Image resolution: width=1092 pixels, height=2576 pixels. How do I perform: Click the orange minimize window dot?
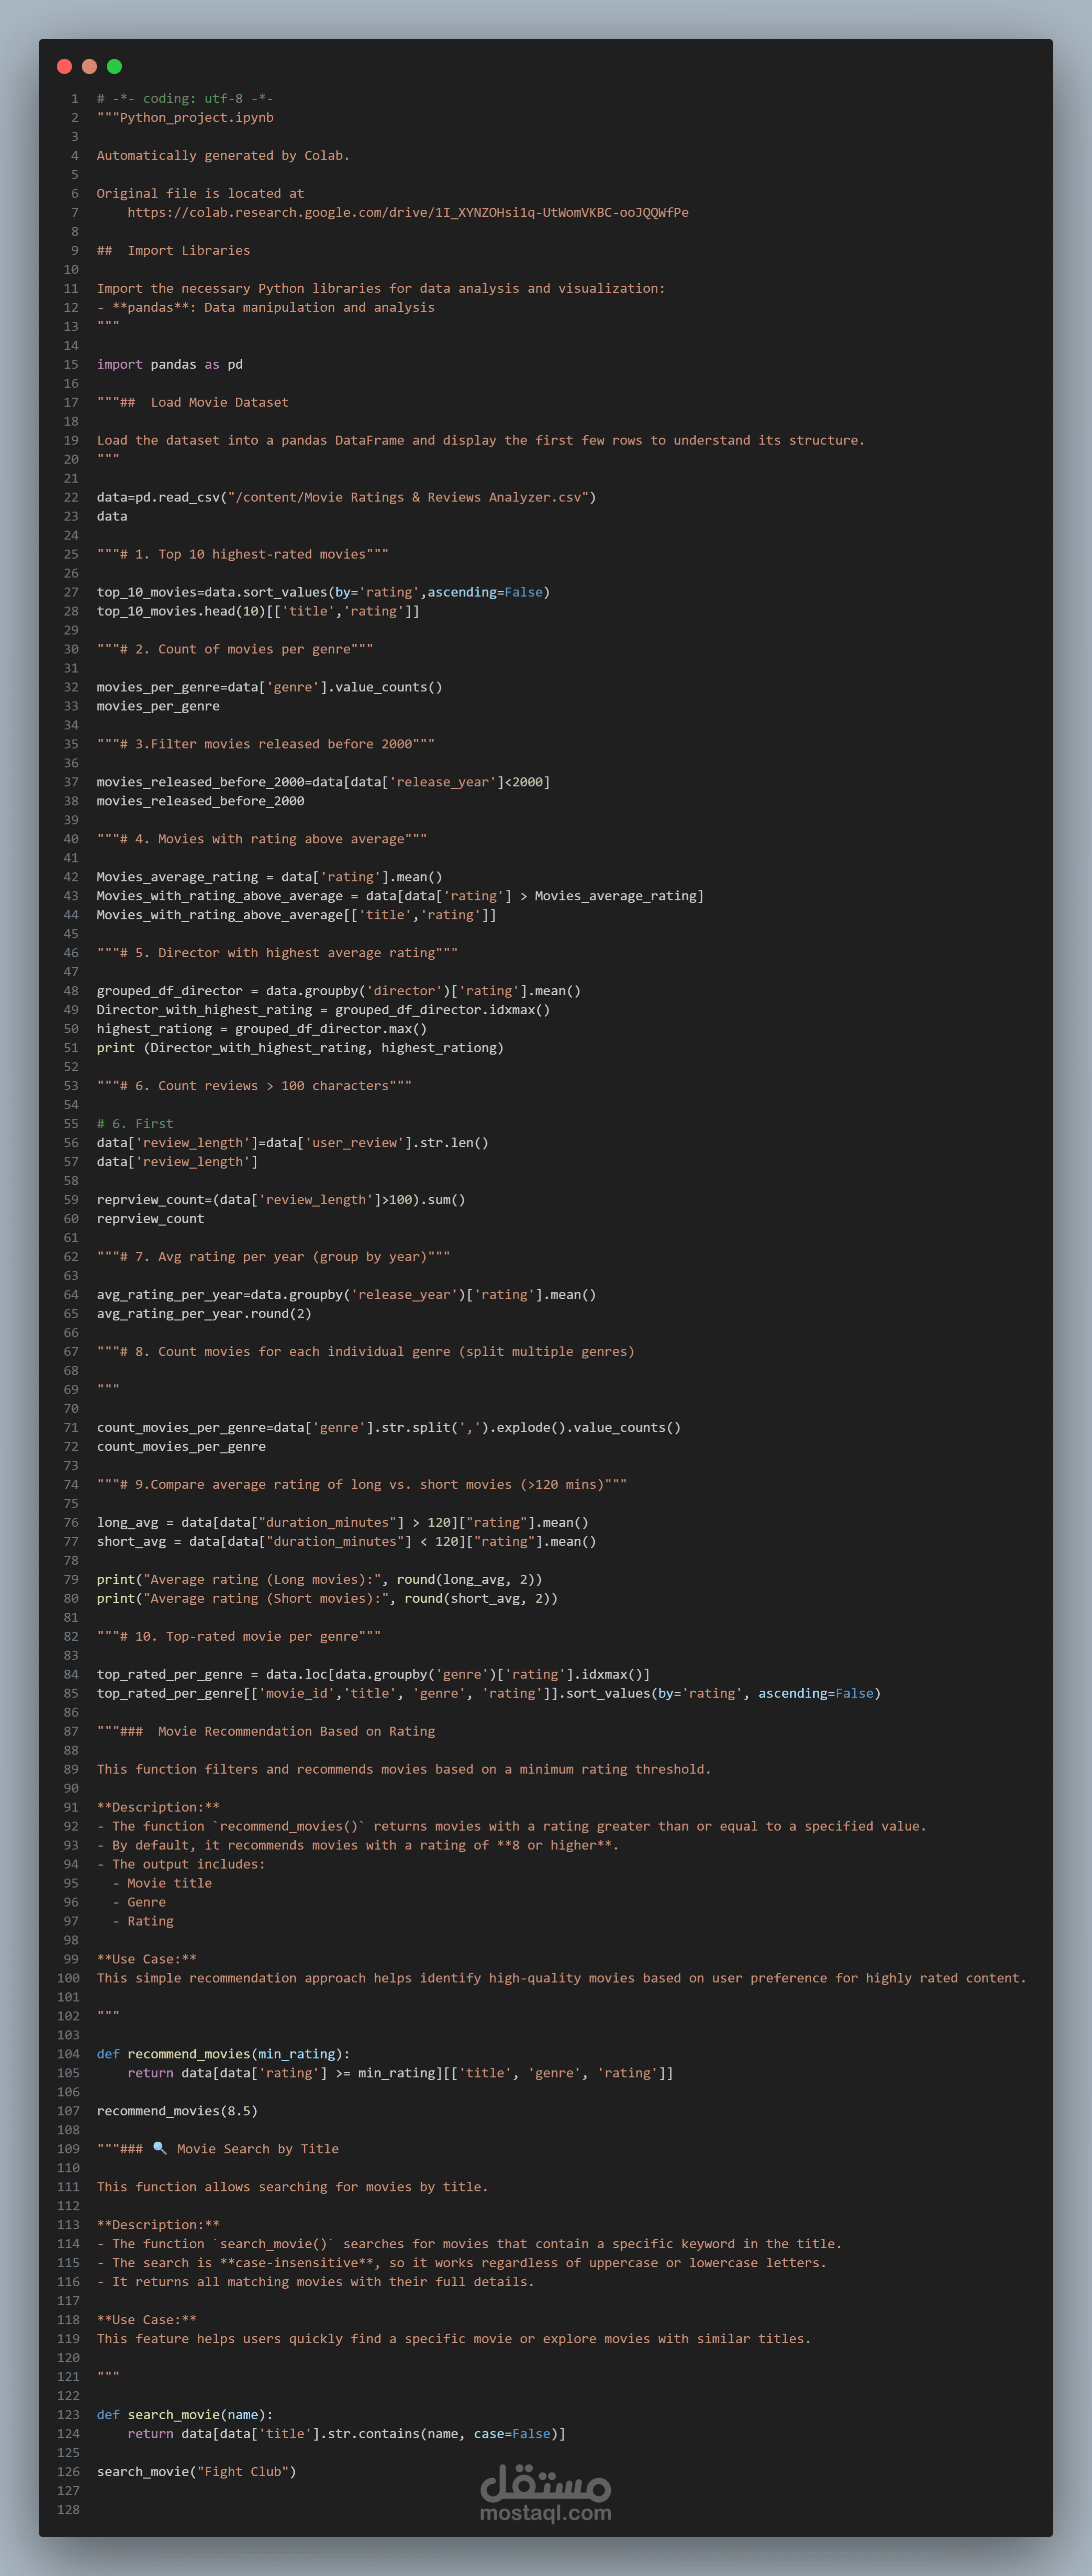(x=89, y=66)
